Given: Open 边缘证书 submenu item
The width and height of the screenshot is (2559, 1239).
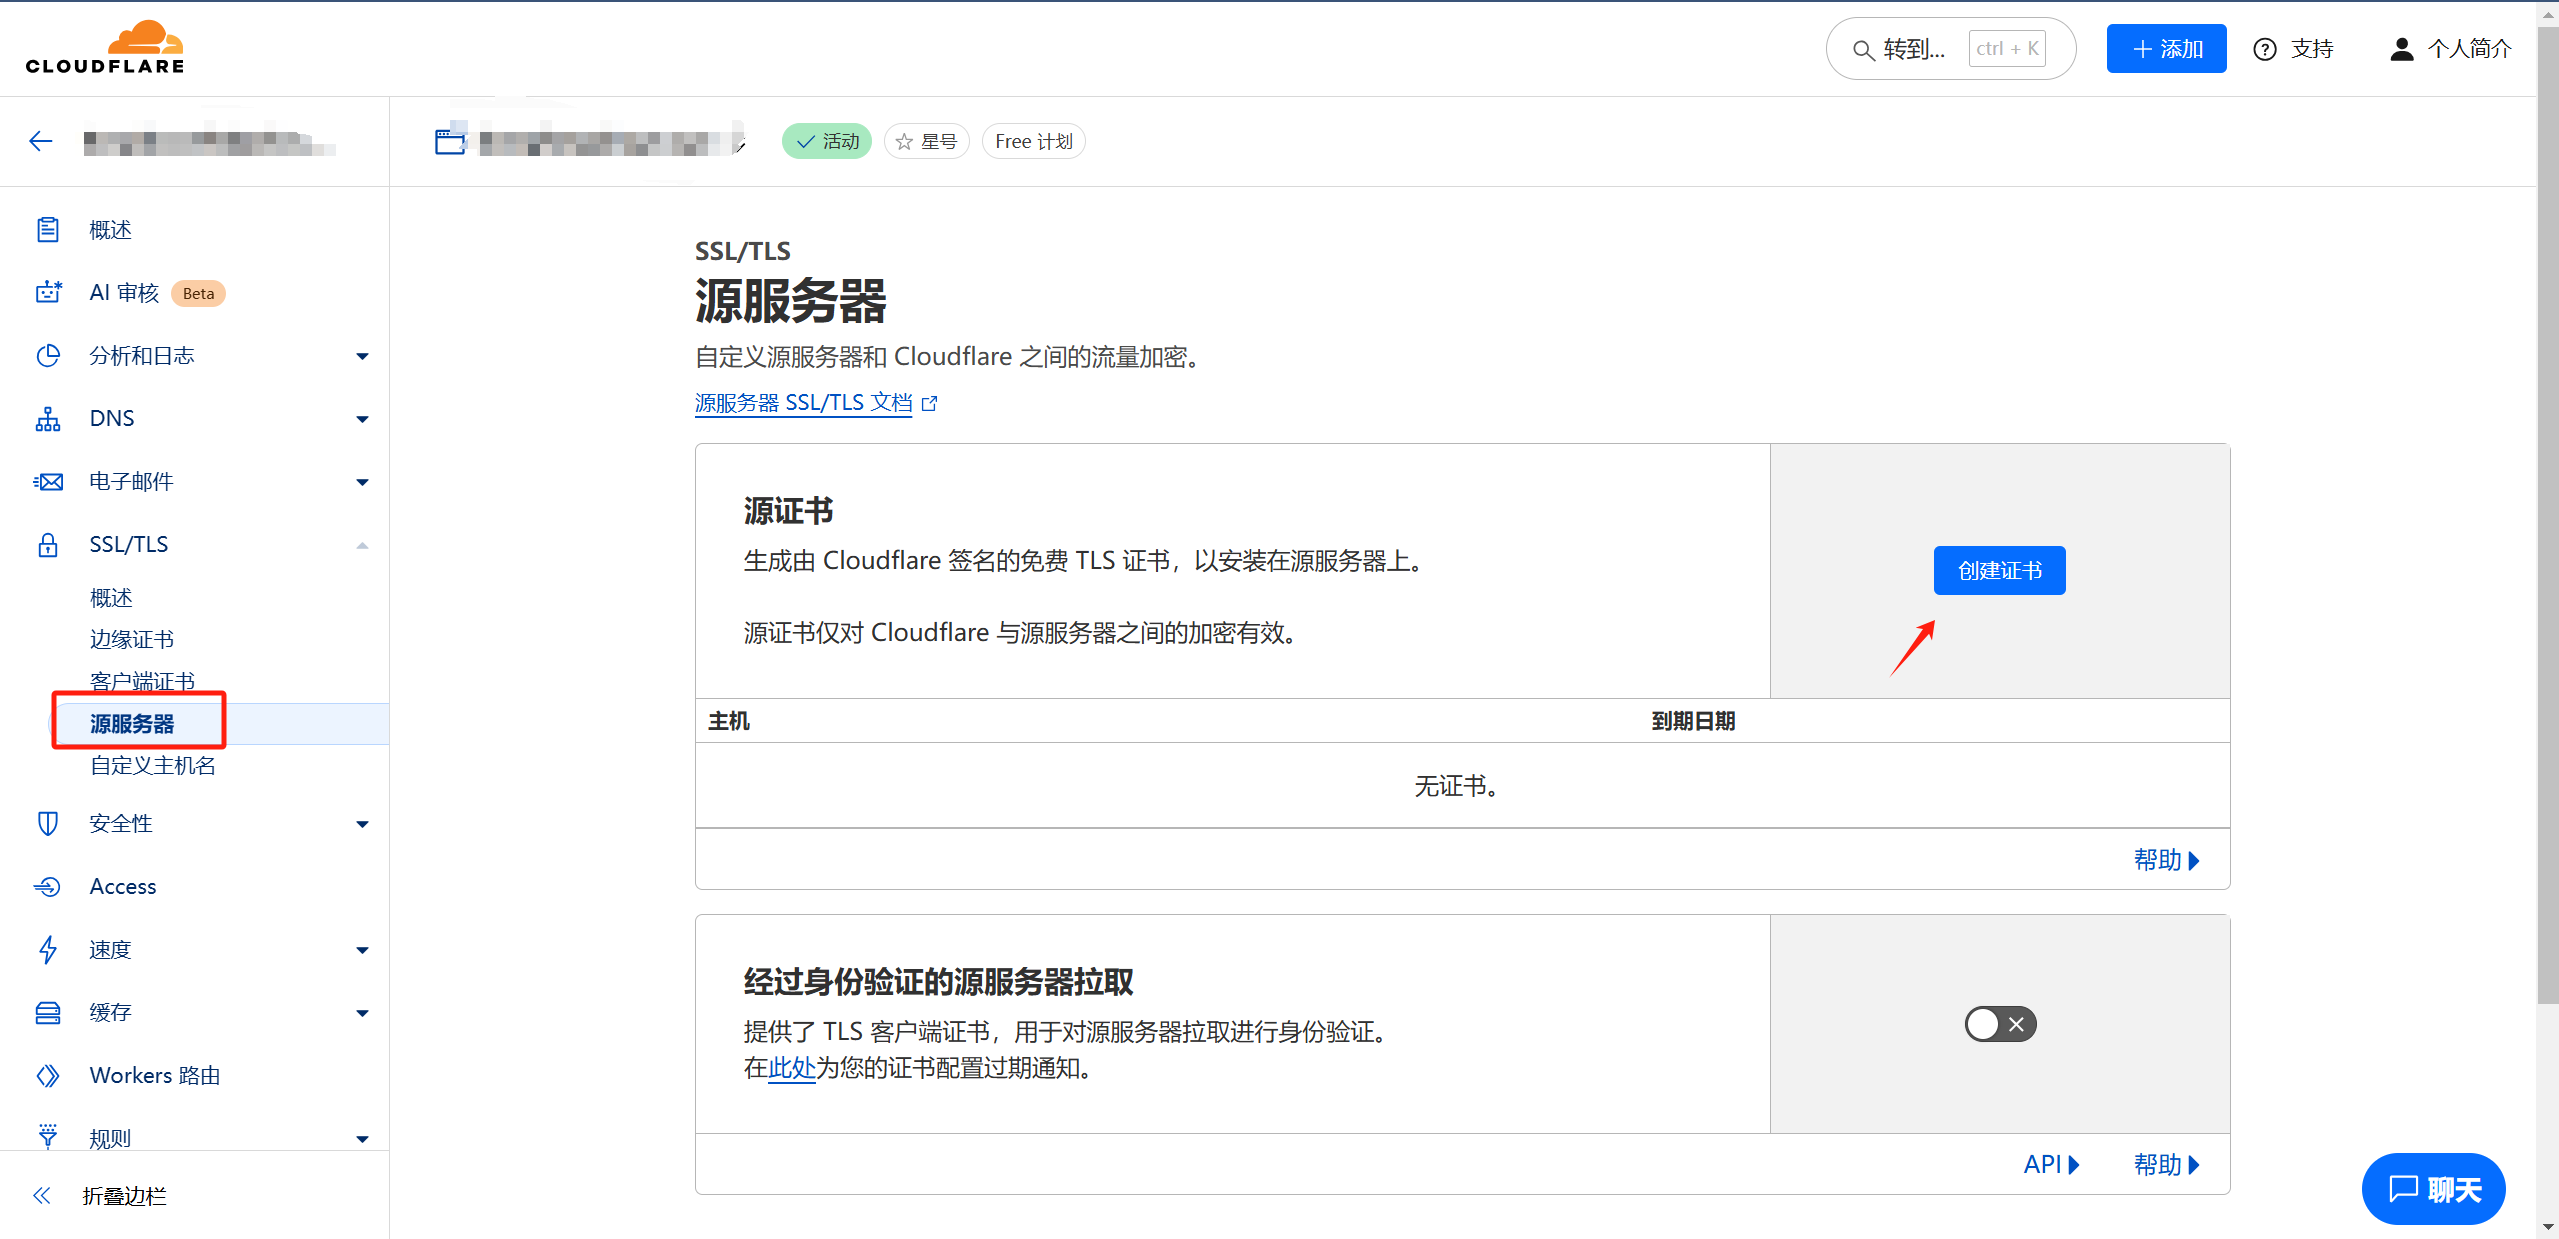Looking at the screenshot, I should point(132,640).
